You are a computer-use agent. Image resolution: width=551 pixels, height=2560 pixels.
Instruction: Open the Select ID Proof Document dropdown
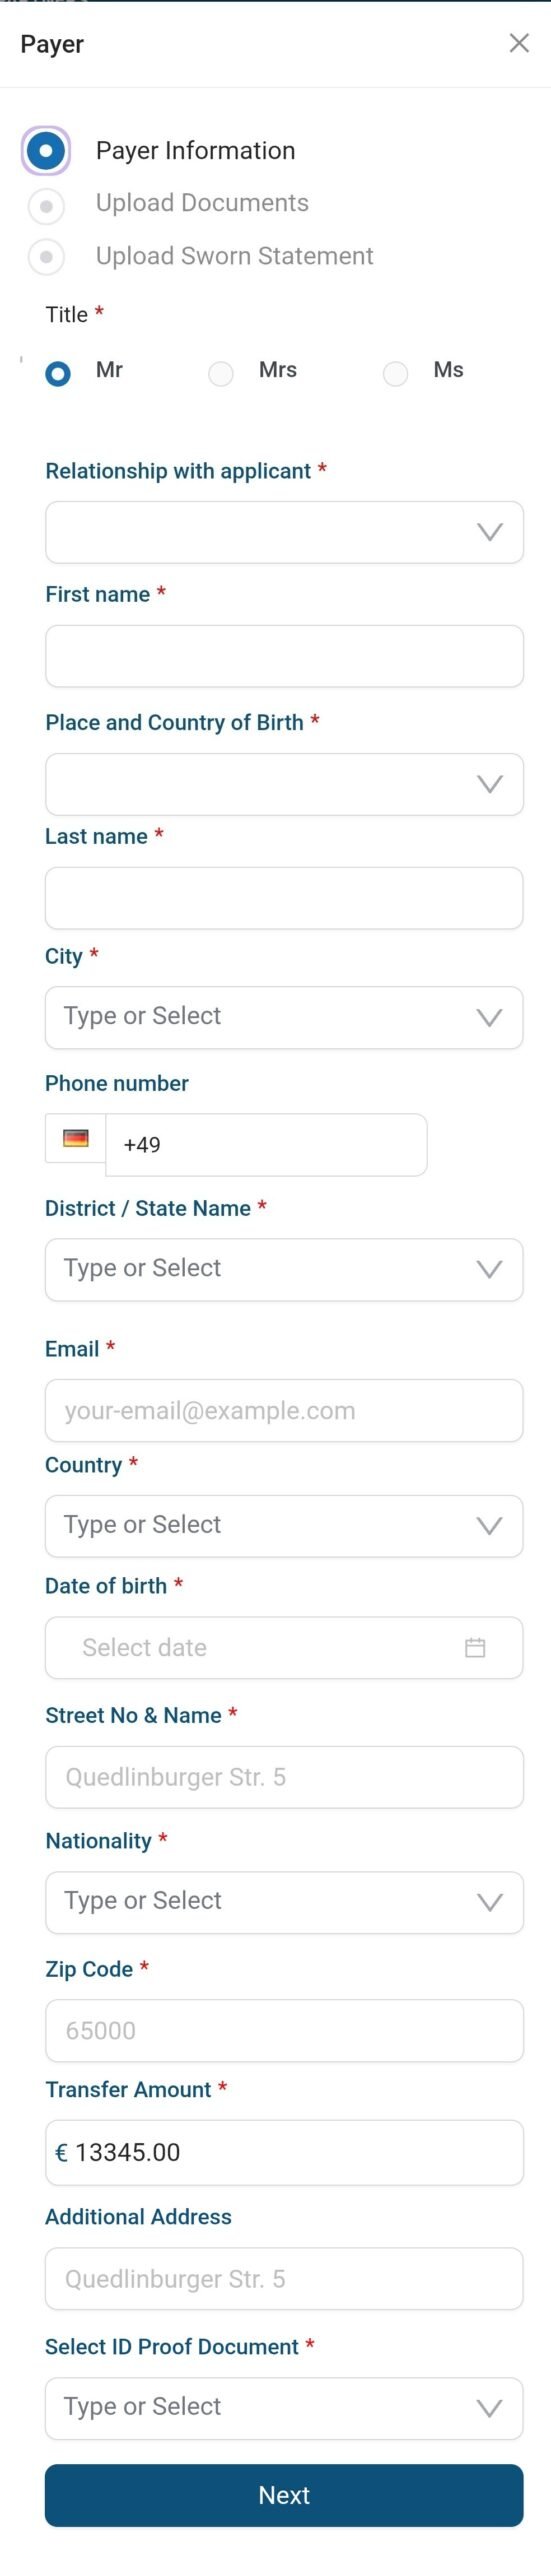pyautogui.click(x=284, y=2408)
